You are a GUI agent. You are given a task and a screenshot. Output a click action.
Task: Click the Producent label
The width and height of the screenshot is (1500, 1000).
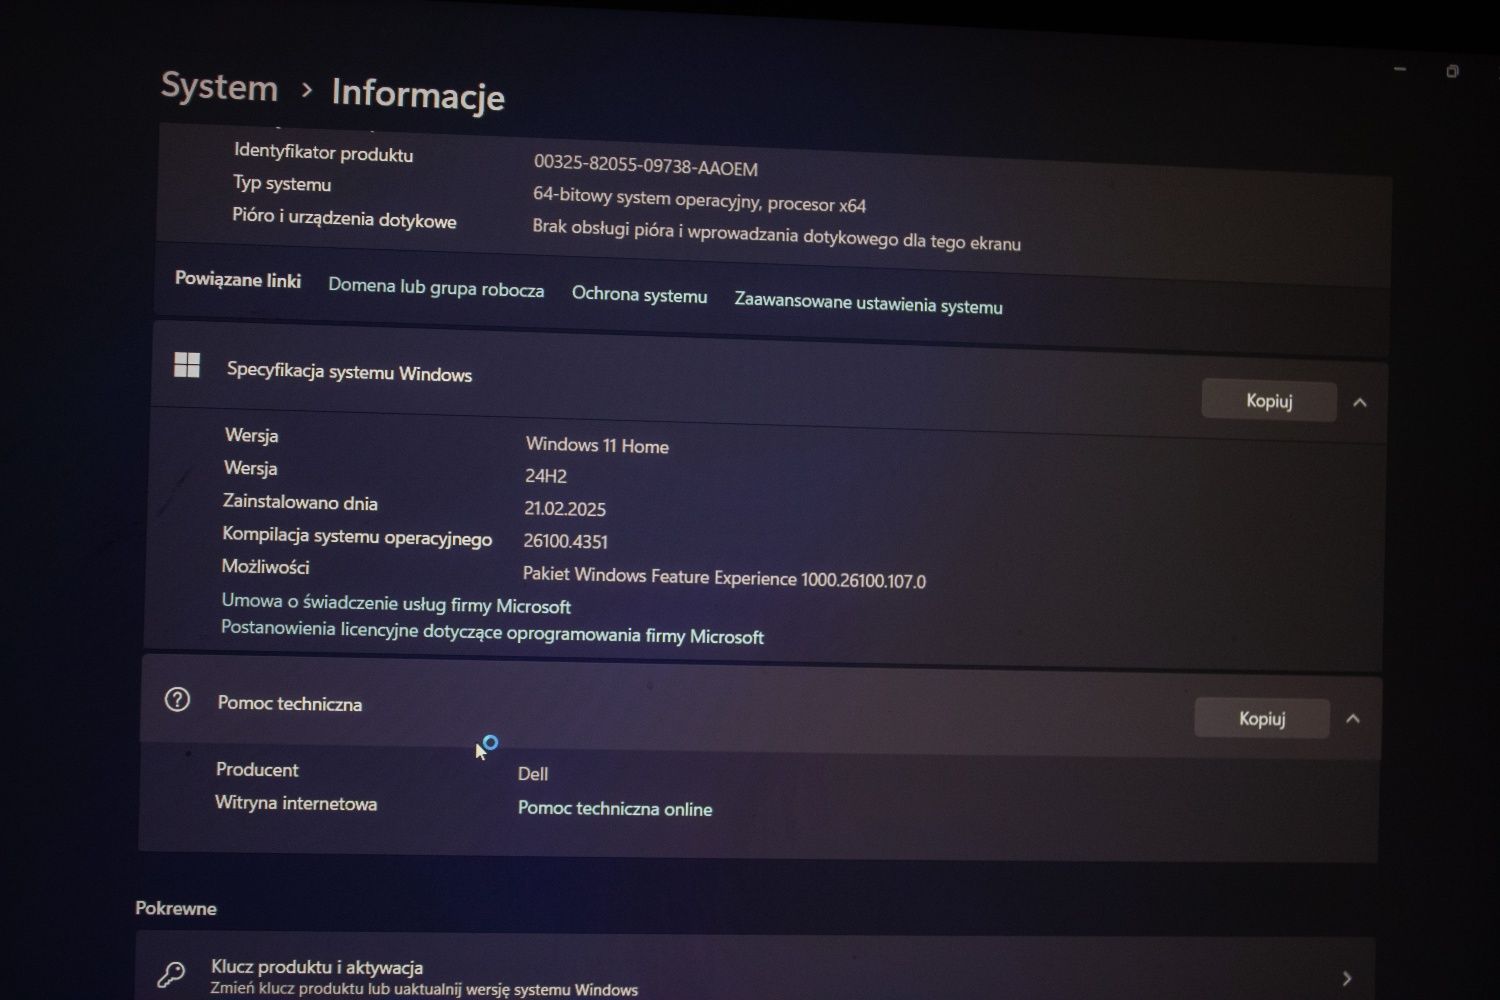(257, 769)
